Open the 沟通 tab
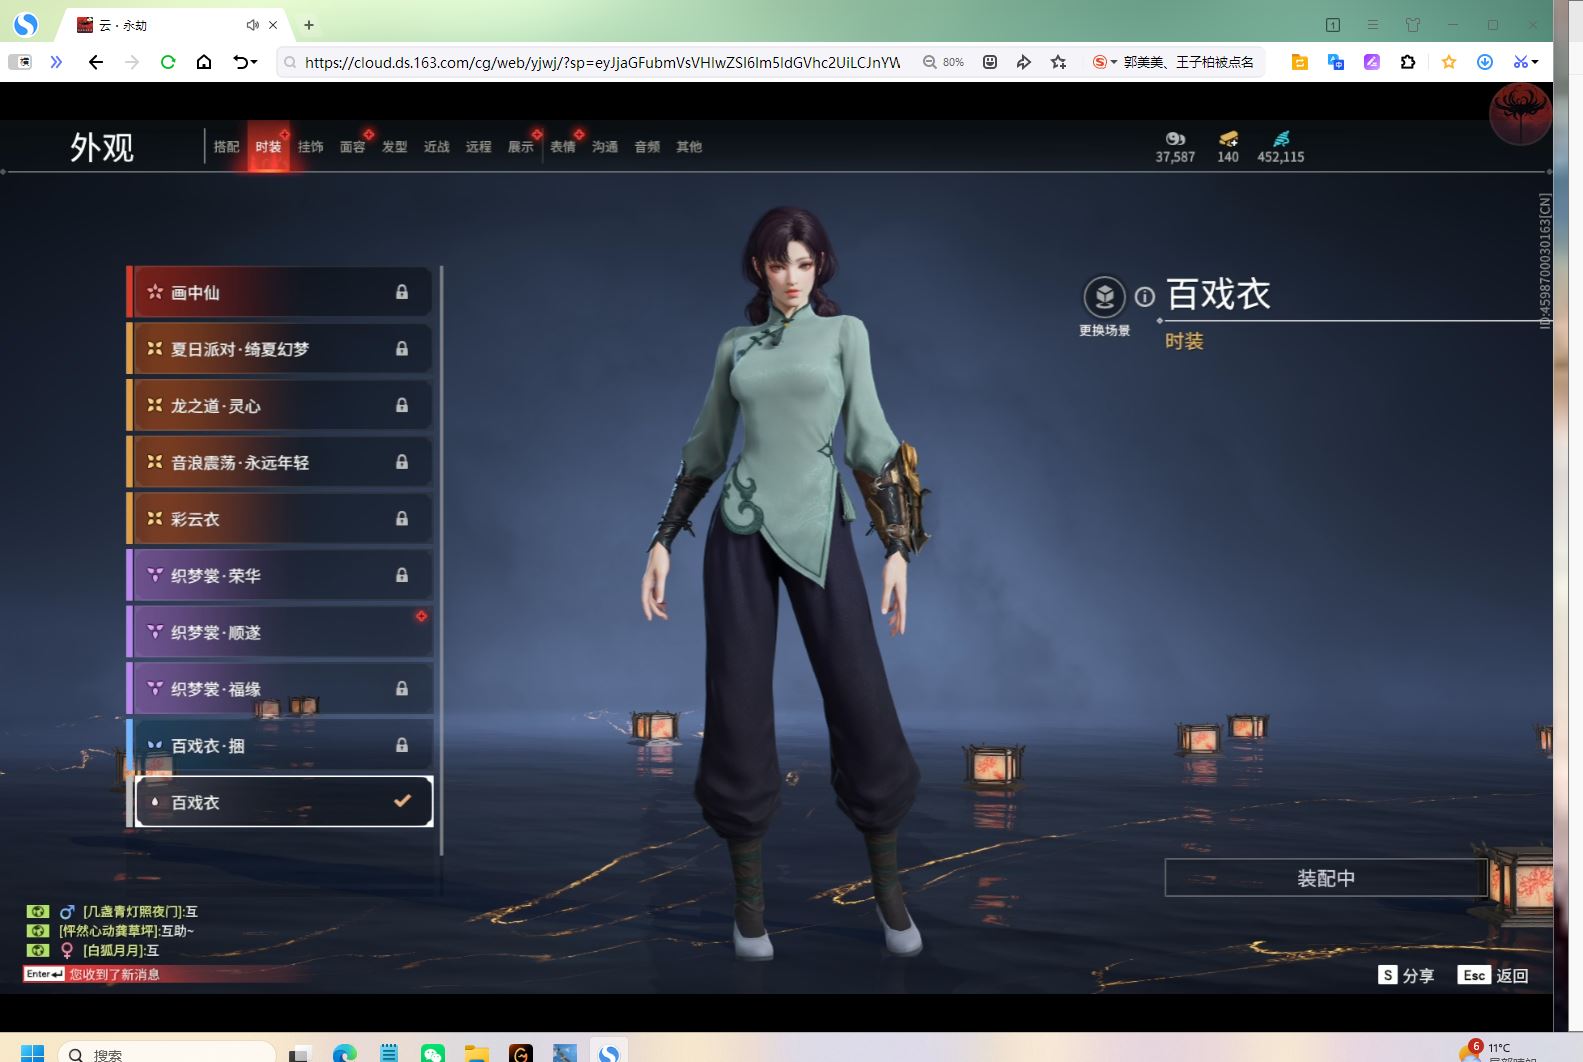This screenshot has width=1583, height=1062. [604, 147]
